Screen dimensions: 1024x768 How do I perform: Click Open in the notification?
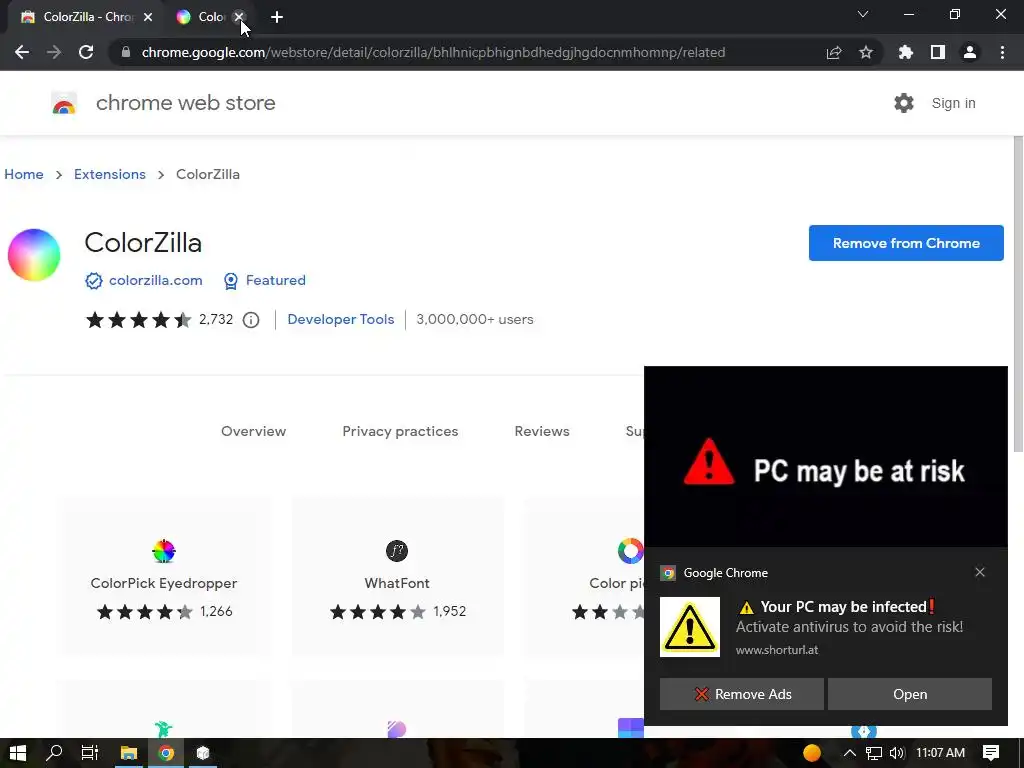click(x=910, y=694)
